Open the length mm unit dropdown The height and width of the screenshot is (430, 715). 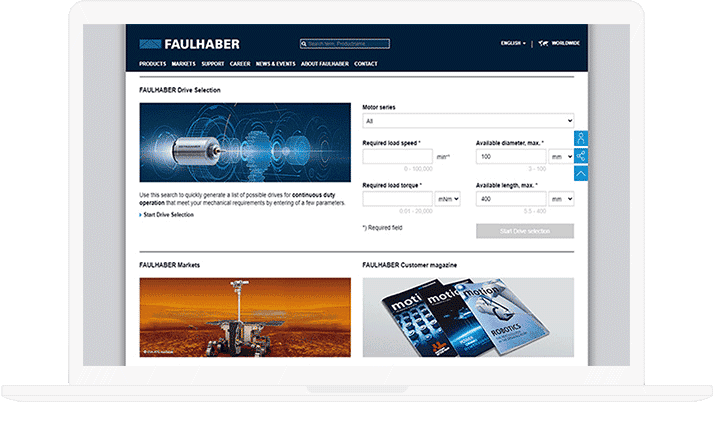tap(561, 199)
